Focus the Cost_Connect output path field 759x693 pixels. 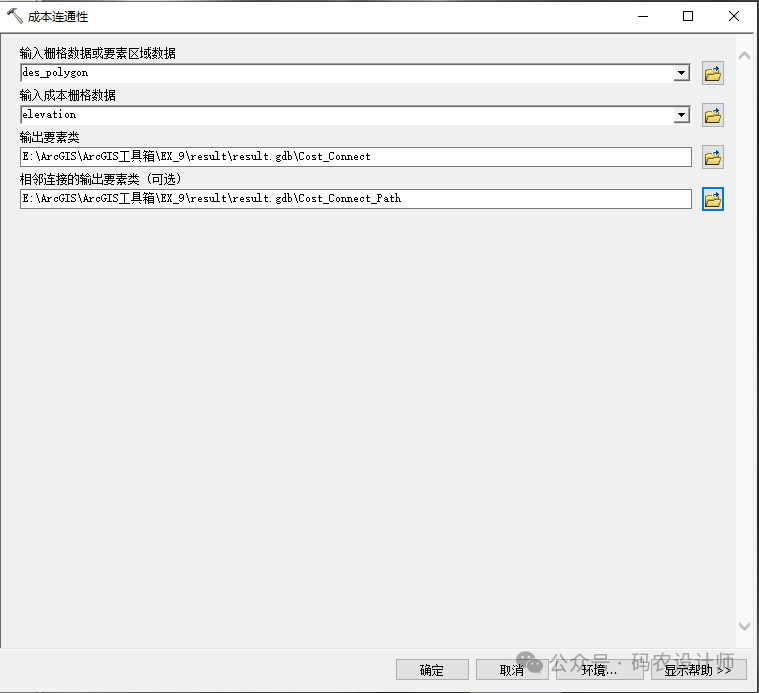coord(355,157)
